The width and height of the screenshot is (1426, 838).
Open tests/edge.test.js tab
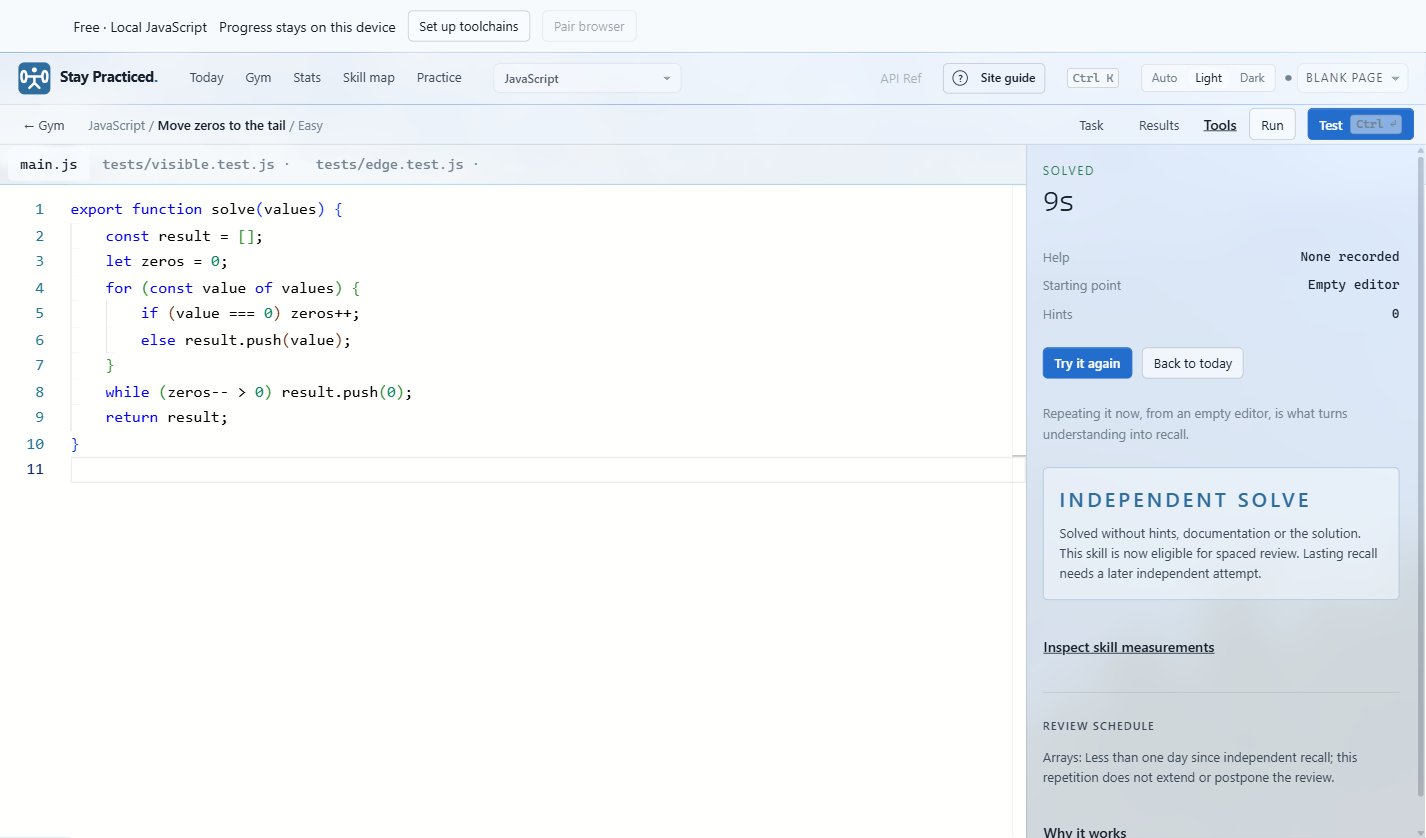[x=390, y=164]
